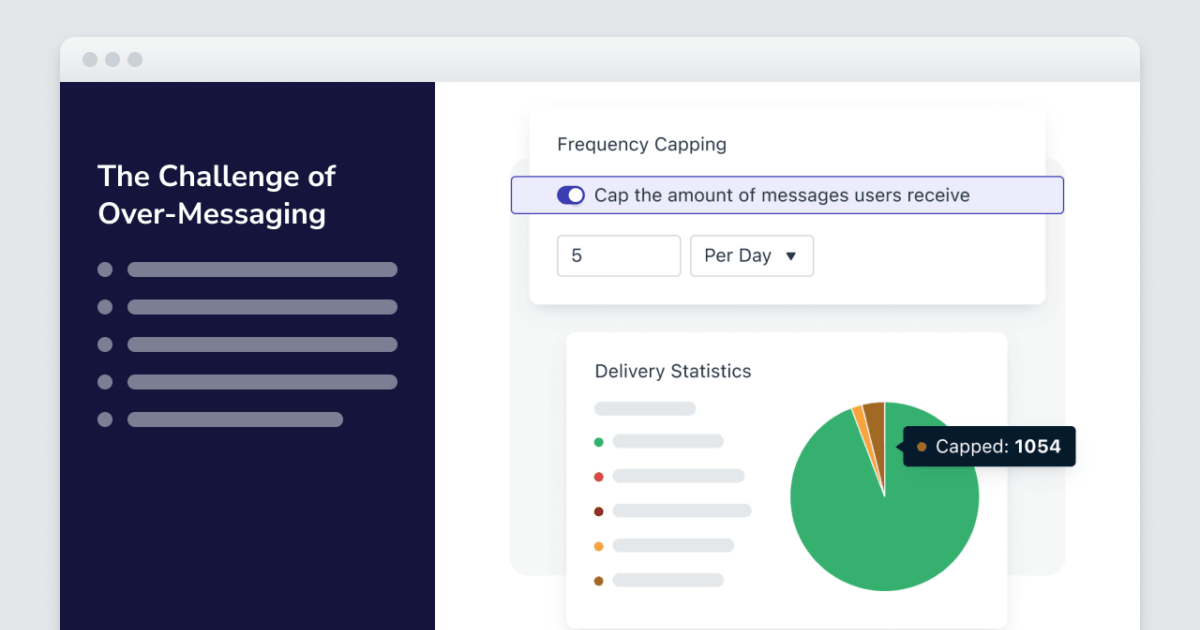Select the orange legend indicator
1200x630 pixels.
point(598,546)
